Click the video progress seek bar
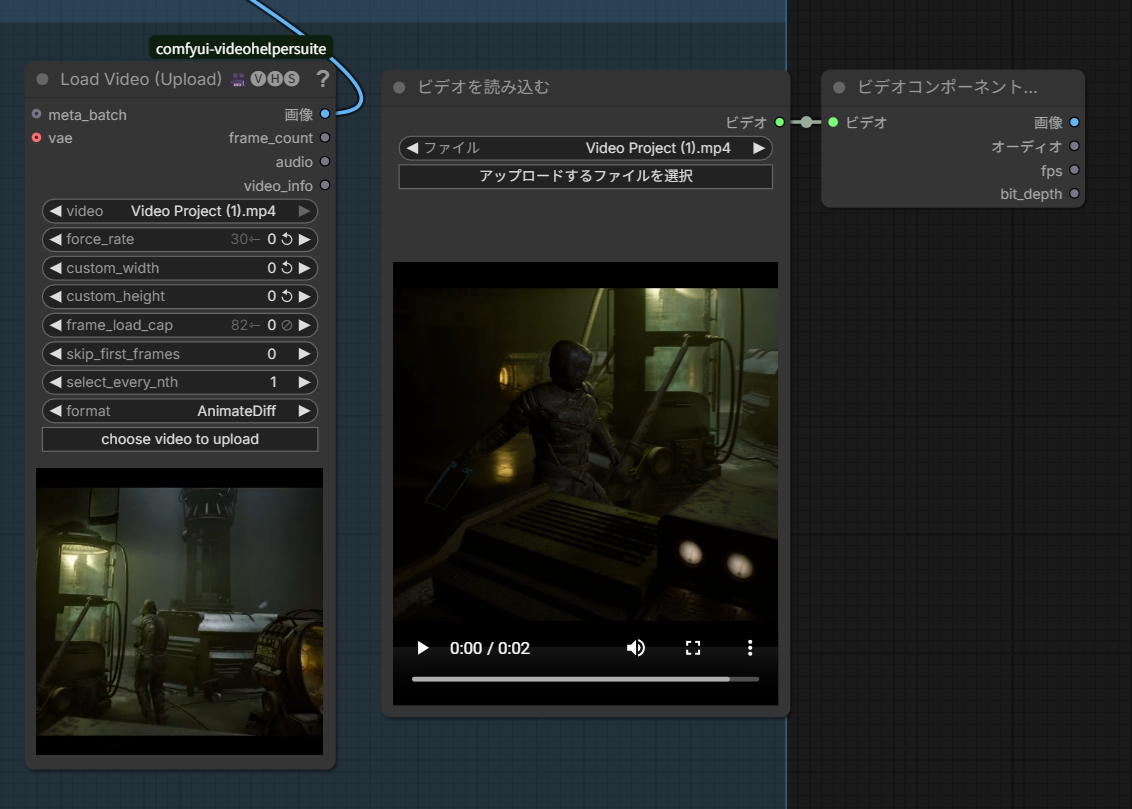Screen dimensions: 1132x809 pyautogui.click(x=585, y=679)
